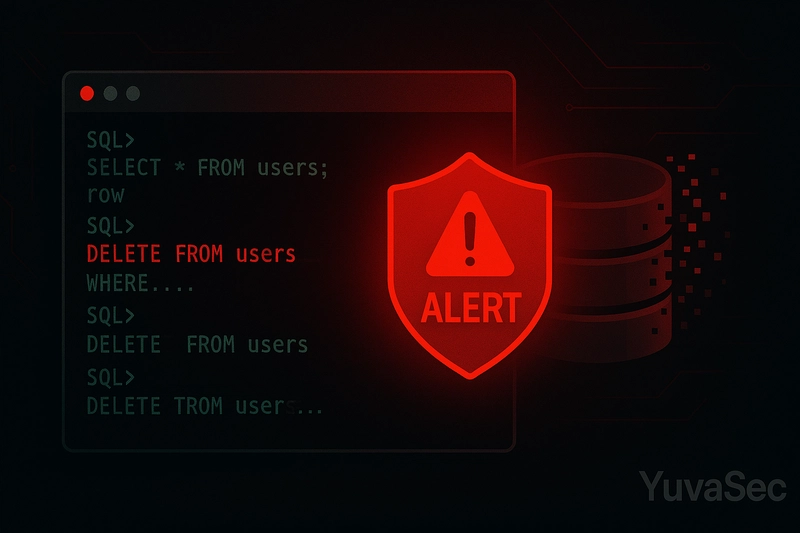This screenshot has height=533, width=800.
Task: Click the third gray window dot
Action: pos(133,93)
